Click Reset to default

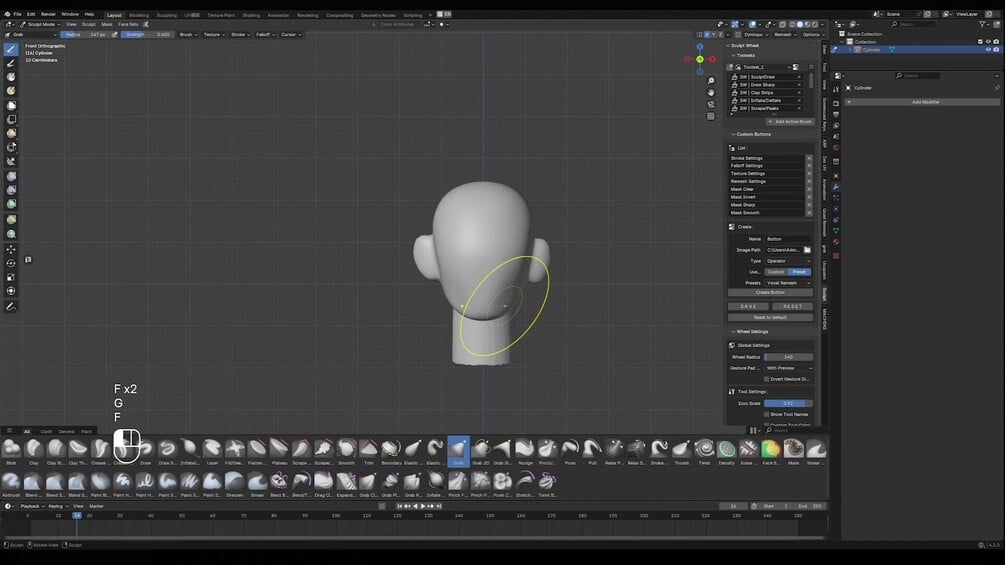tap(770, 317)
